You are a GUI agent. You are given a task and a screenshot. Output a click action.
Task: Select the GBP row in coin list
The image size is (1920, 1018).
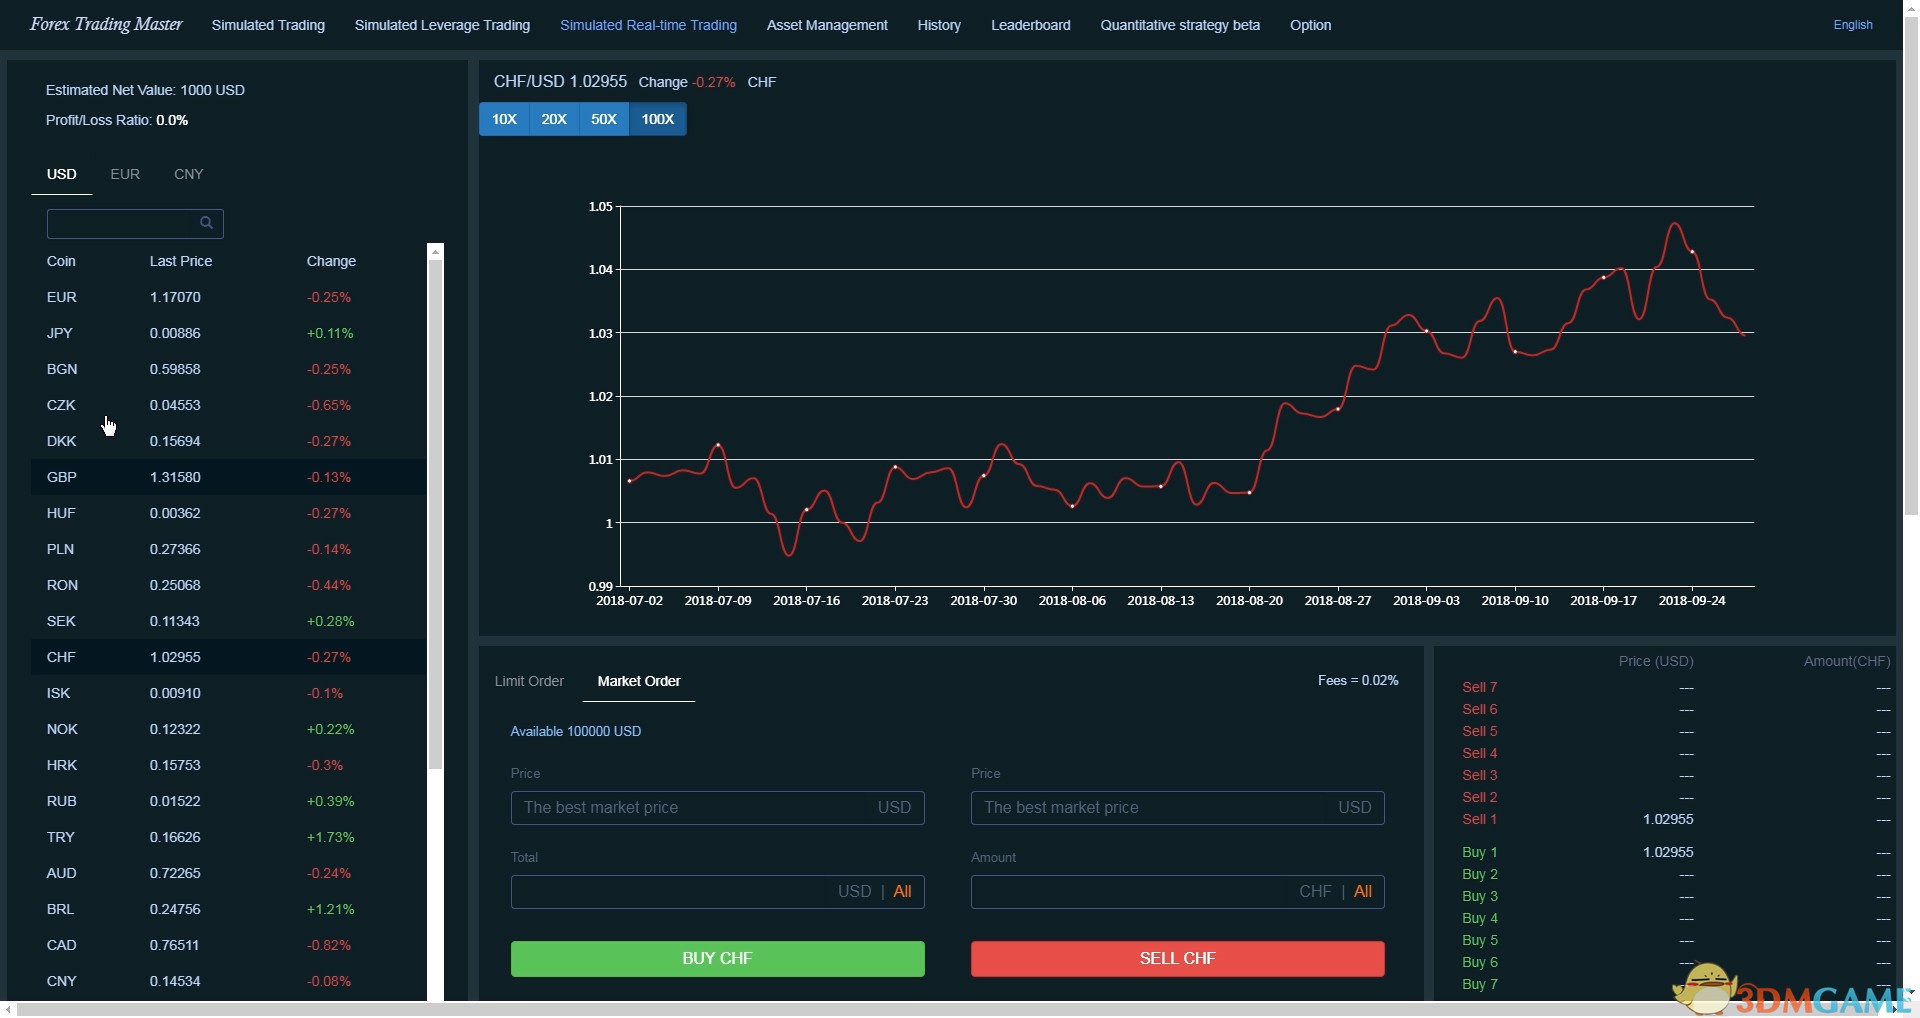tap(228, 477)
